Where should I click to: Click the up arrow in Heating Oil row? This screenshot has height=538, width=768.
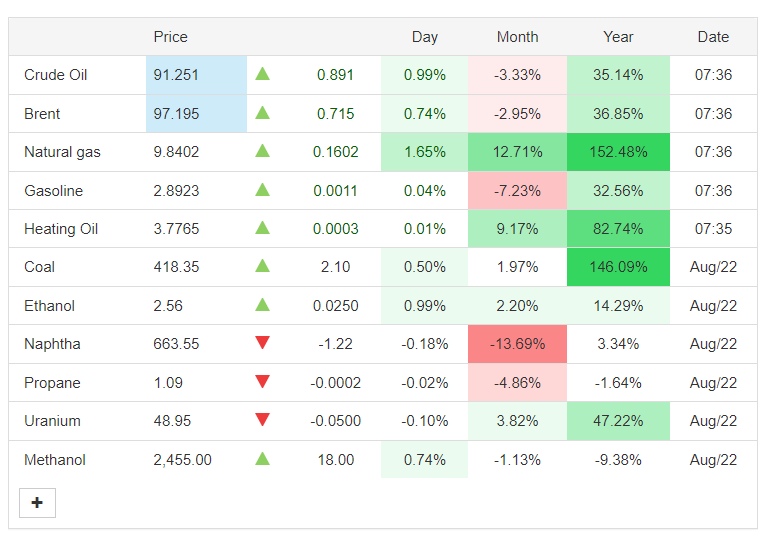(x=263, y=228)
